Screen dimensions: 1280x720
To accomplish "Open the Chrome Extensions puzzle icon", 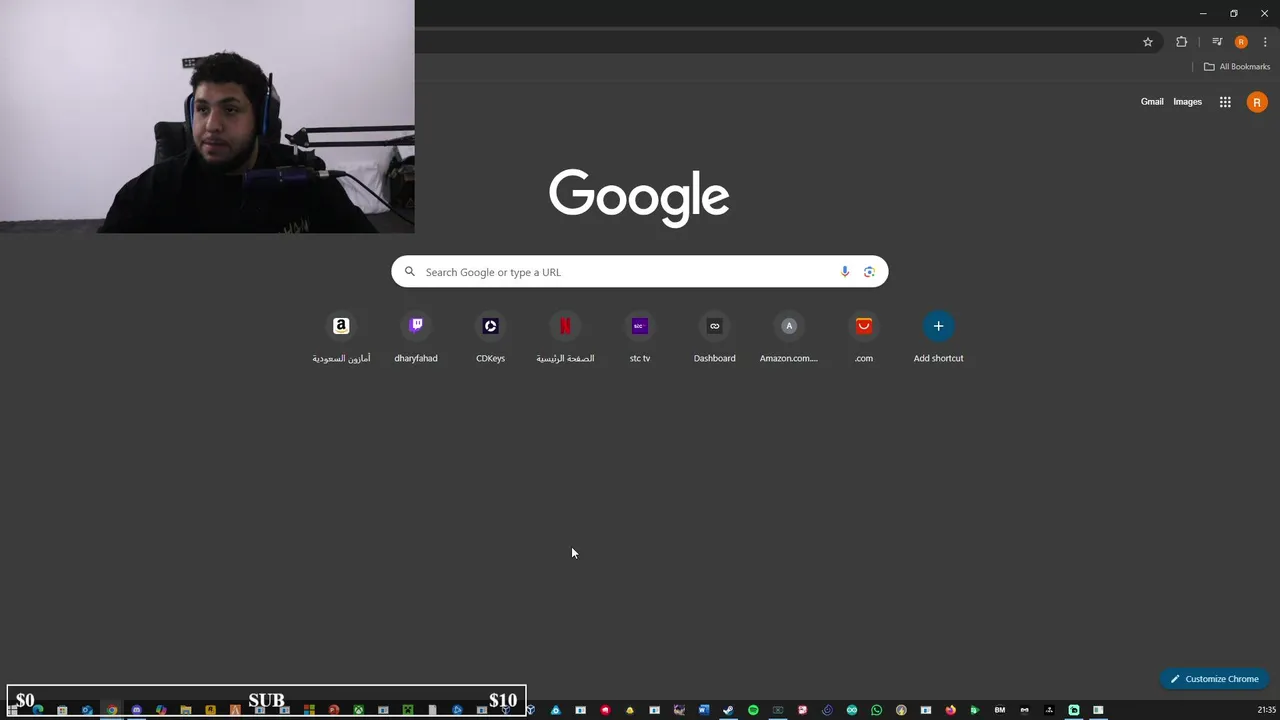I will (x=1182, y=42).
